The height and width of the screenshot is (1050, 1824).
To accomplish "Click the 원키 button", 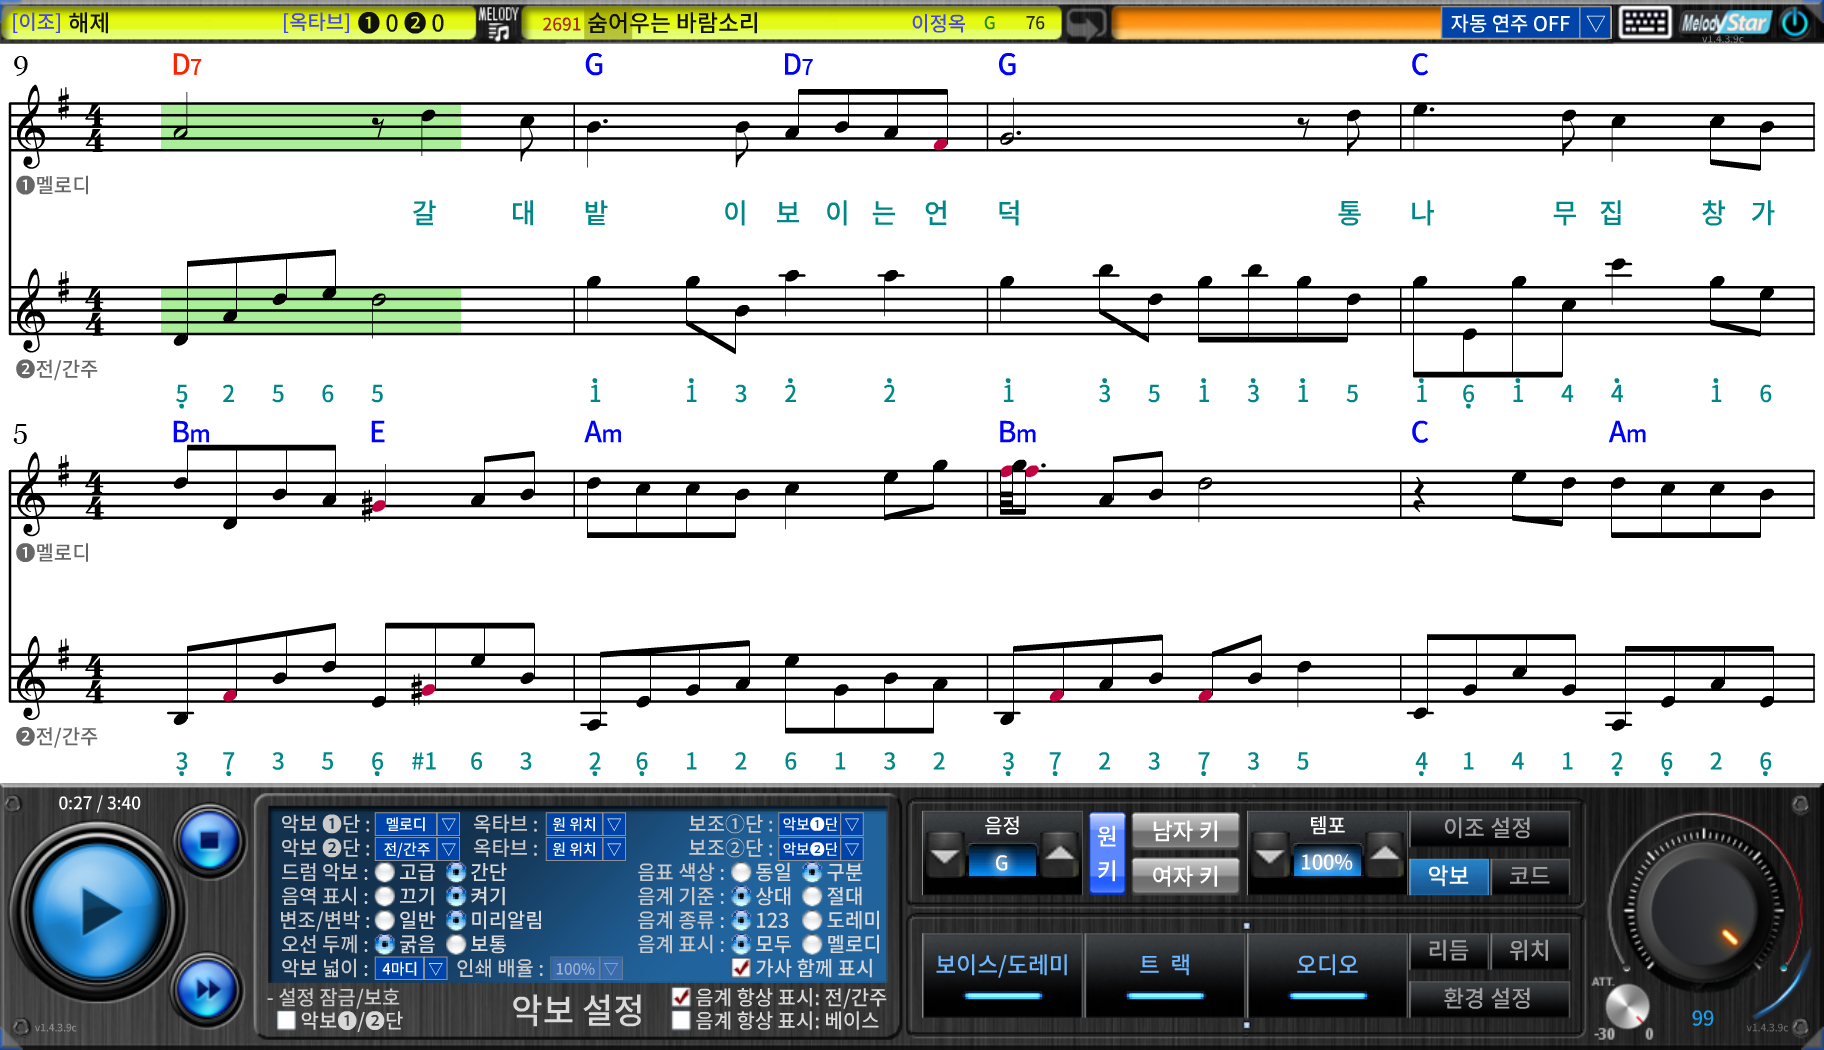I will point(1107,853).
